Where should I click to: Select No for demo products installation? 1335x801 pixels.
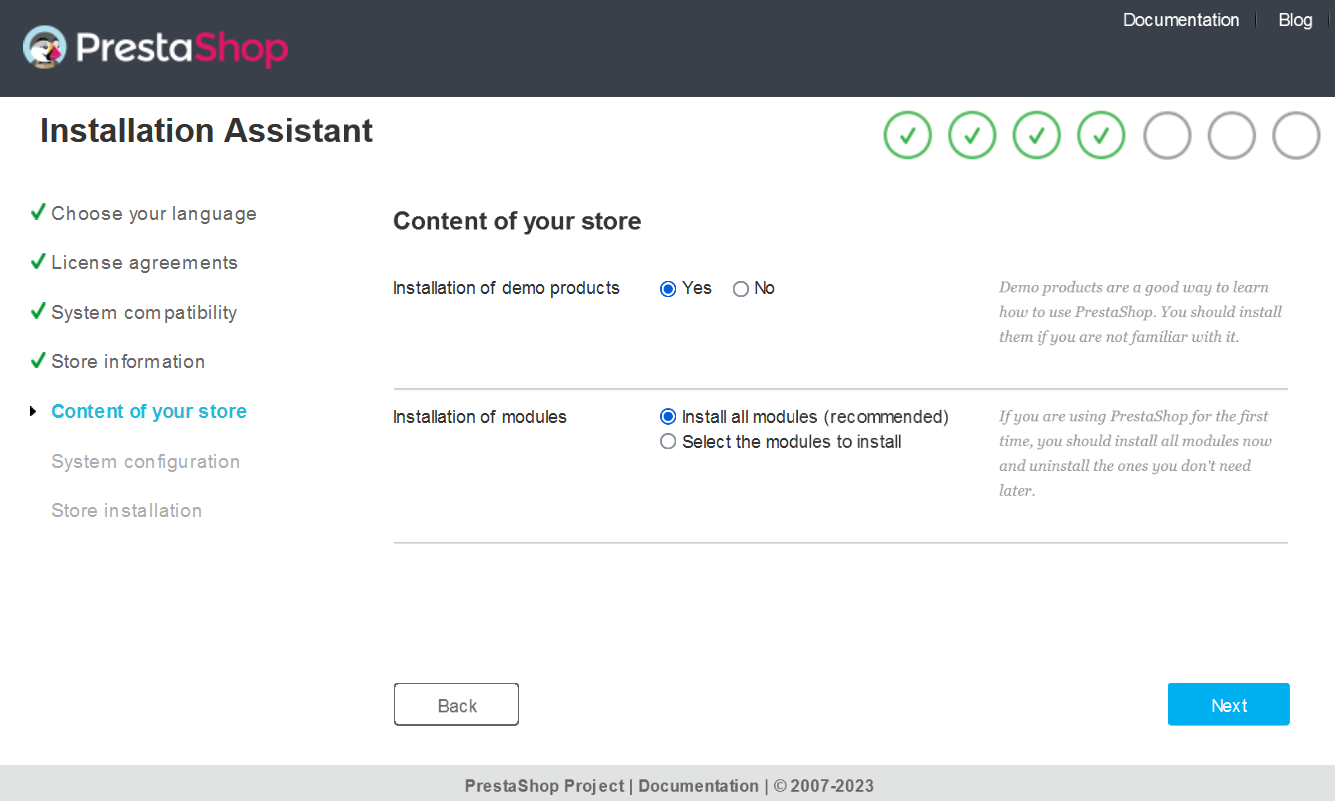(741, 289)
